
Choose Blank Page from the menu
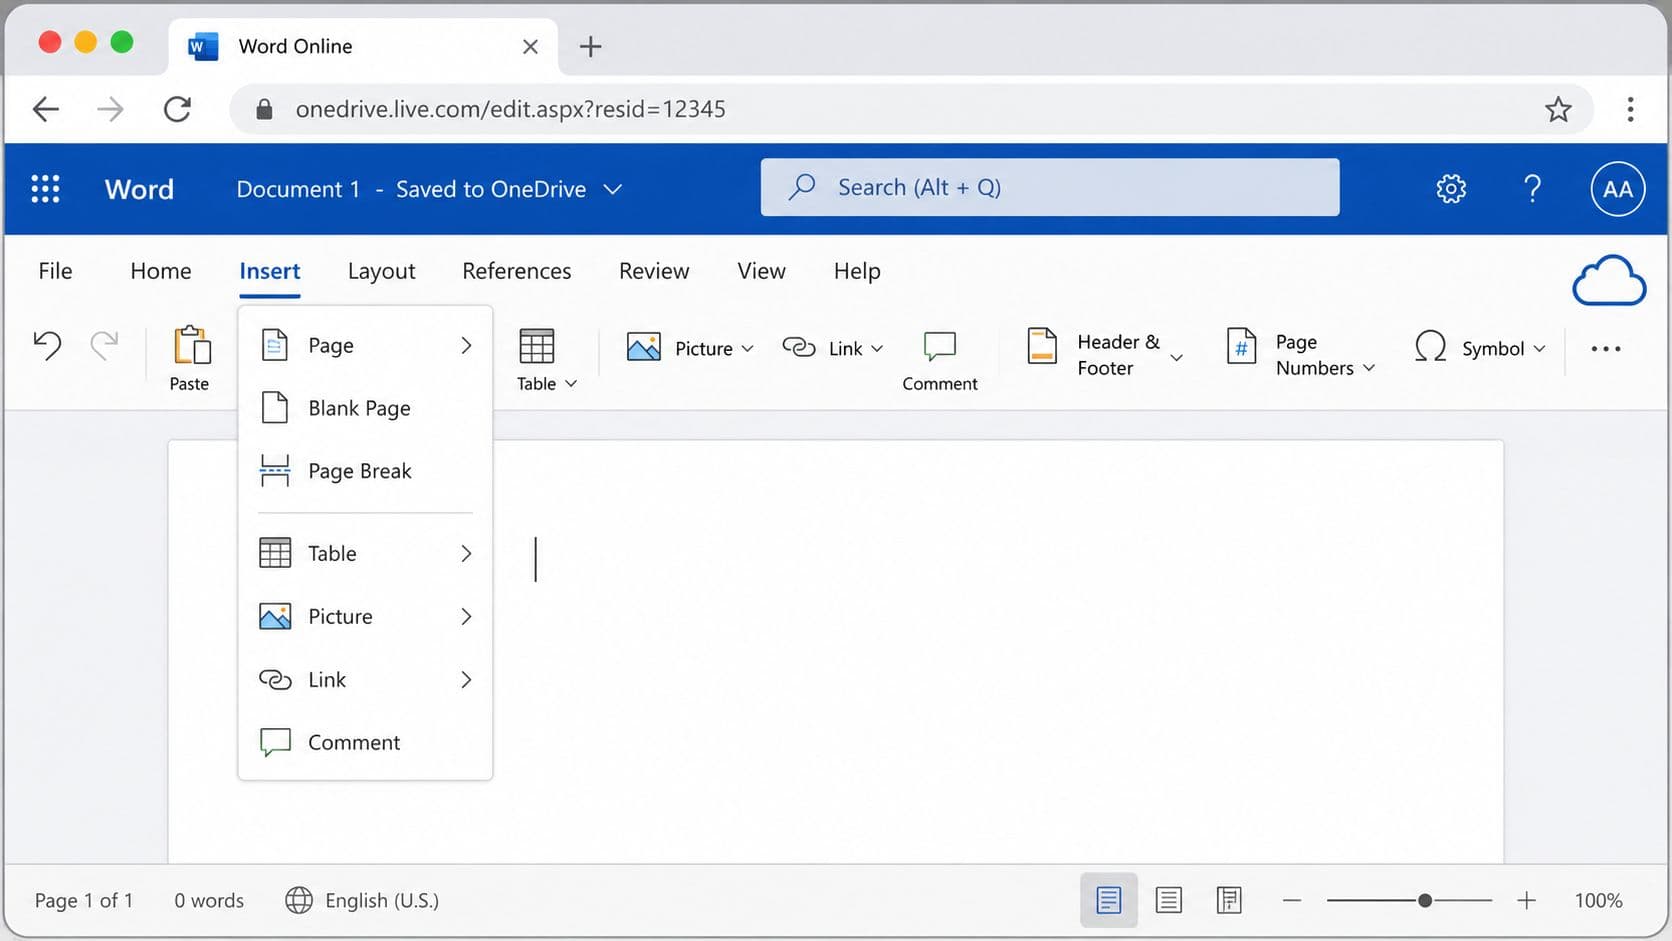click(x=365, y=408)
